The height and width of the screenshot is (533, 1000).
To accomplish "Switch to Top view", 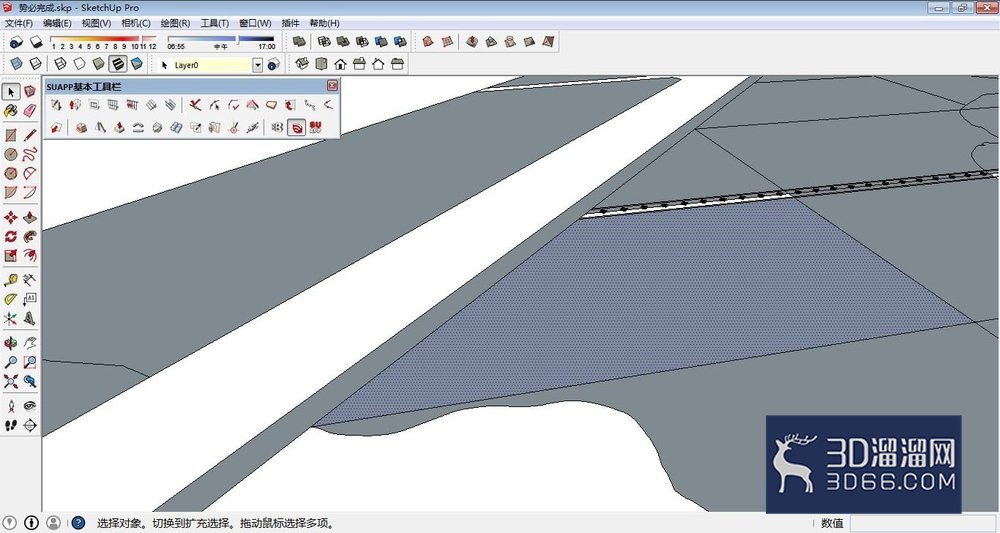I will click(321, 64).
